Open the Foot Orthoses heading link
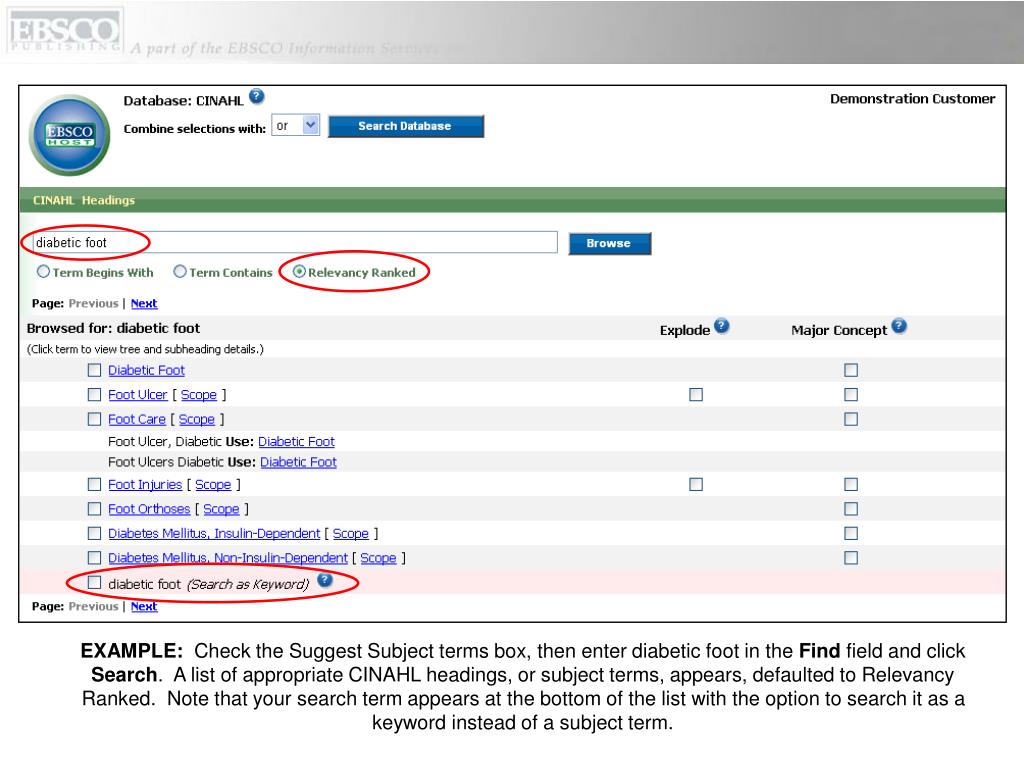The image size is (1024, 768). [149, 509]
